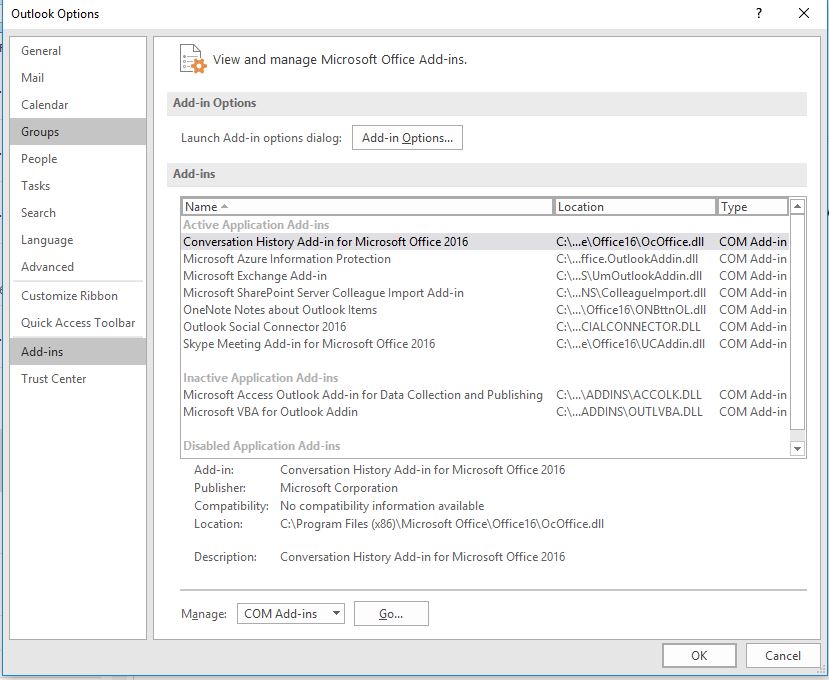Viewport: 829px width, 680px height.
Task: Click the full Program Files location path
Action: 441,523
